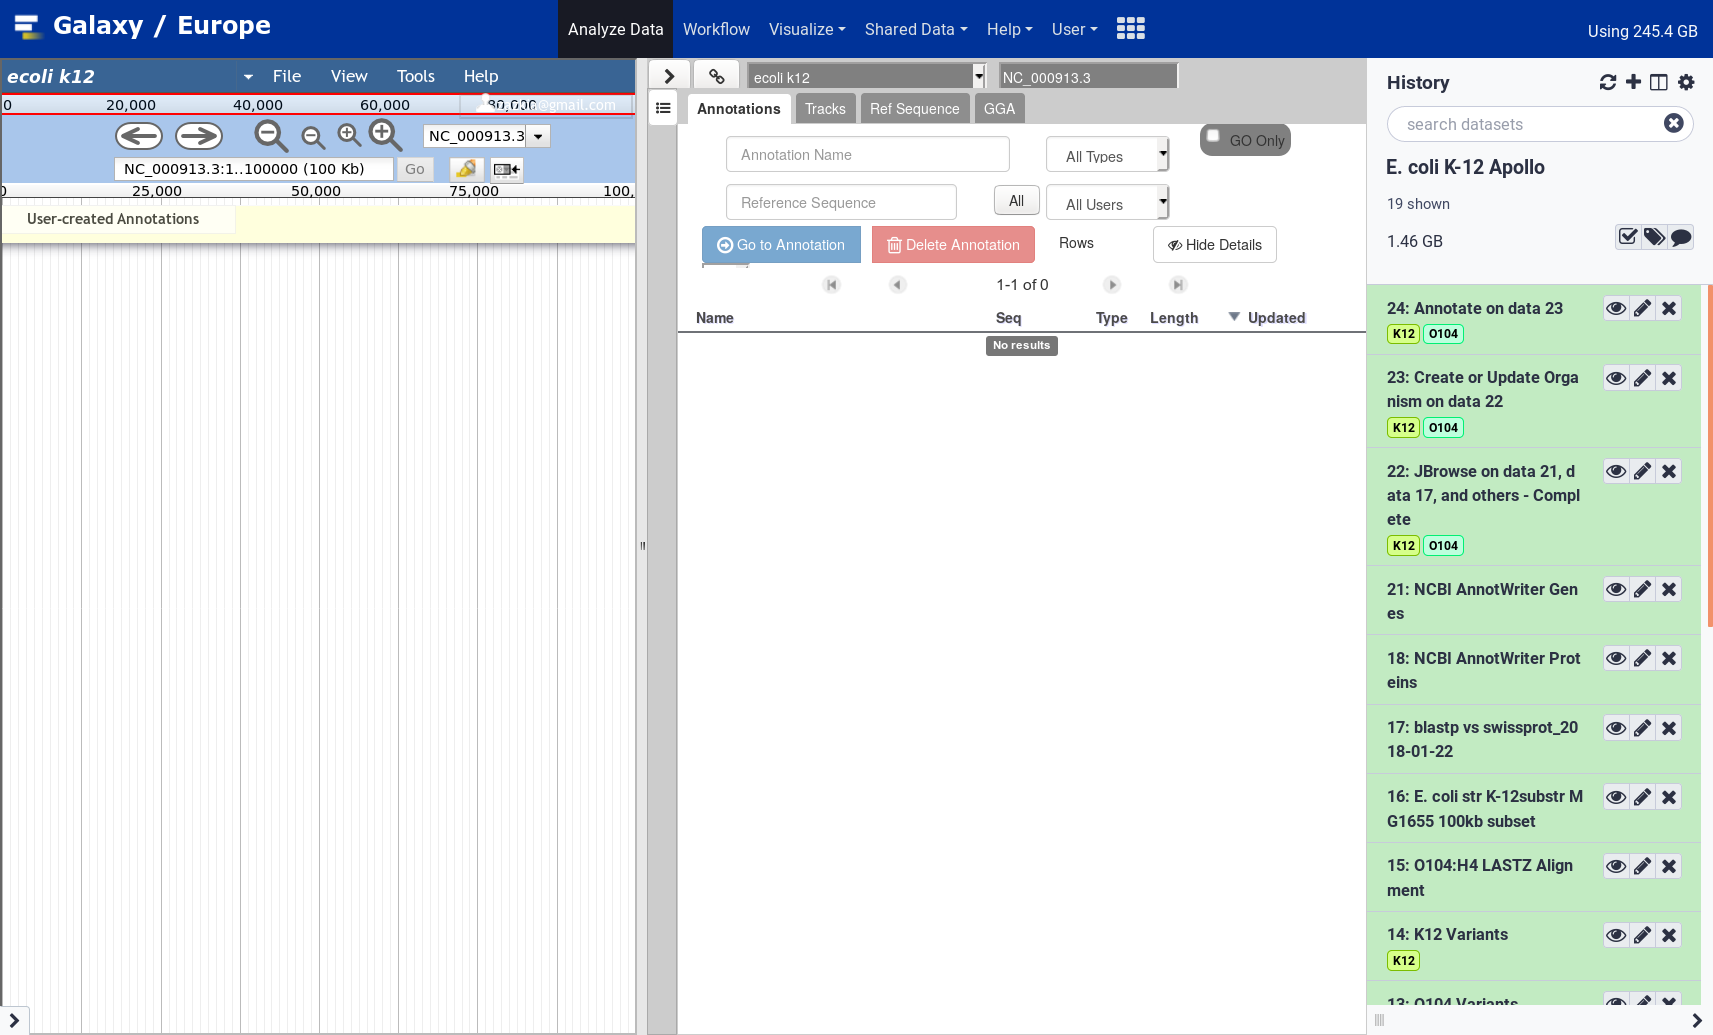Edit attributes of dataset 24 pencil icon
Viewport: 1713px width, 1035px height.
click(1642, 308)
